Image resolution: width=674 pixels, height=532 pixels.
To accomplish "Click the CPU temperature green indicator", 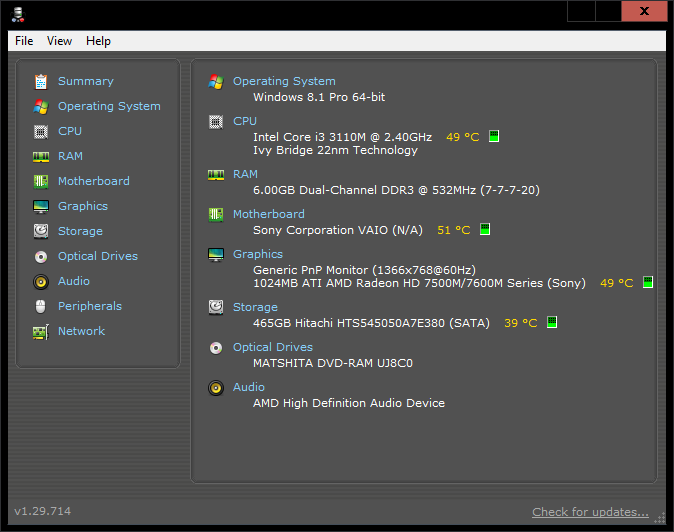I will pyautogui.click(x=494, y=137).
